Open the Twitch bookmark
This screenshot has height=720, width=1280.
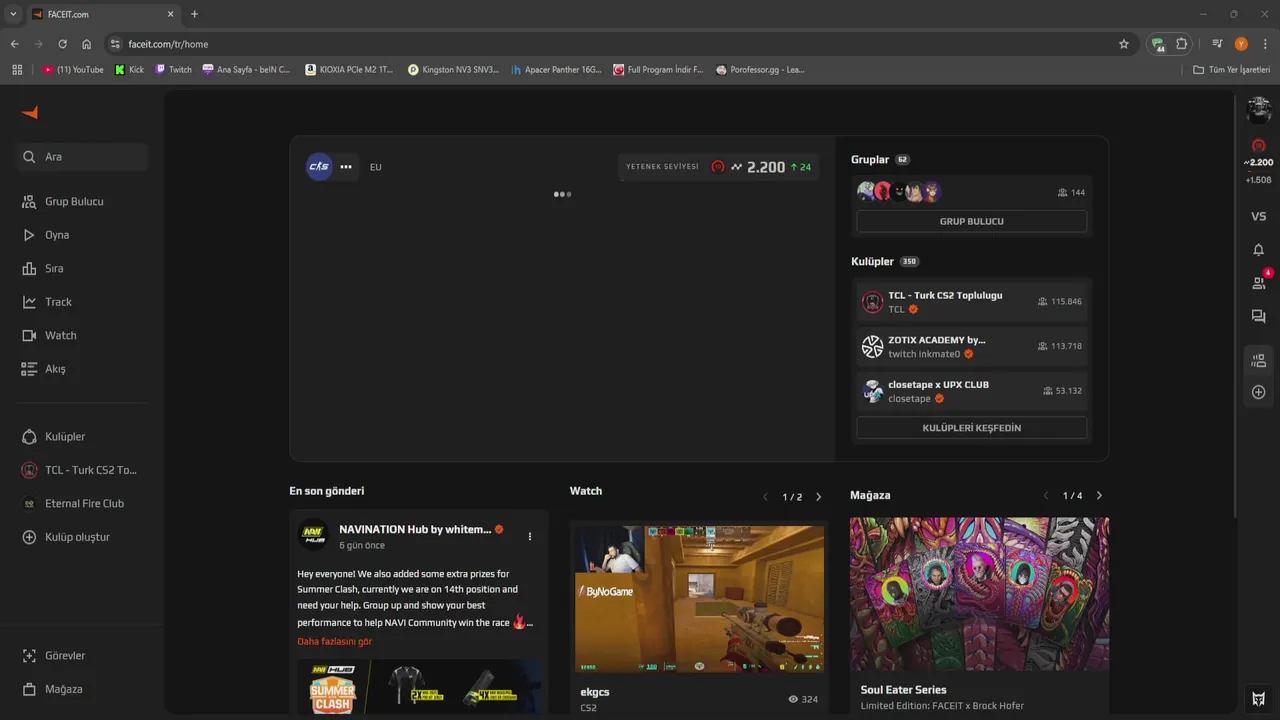[x=174, y=70]
